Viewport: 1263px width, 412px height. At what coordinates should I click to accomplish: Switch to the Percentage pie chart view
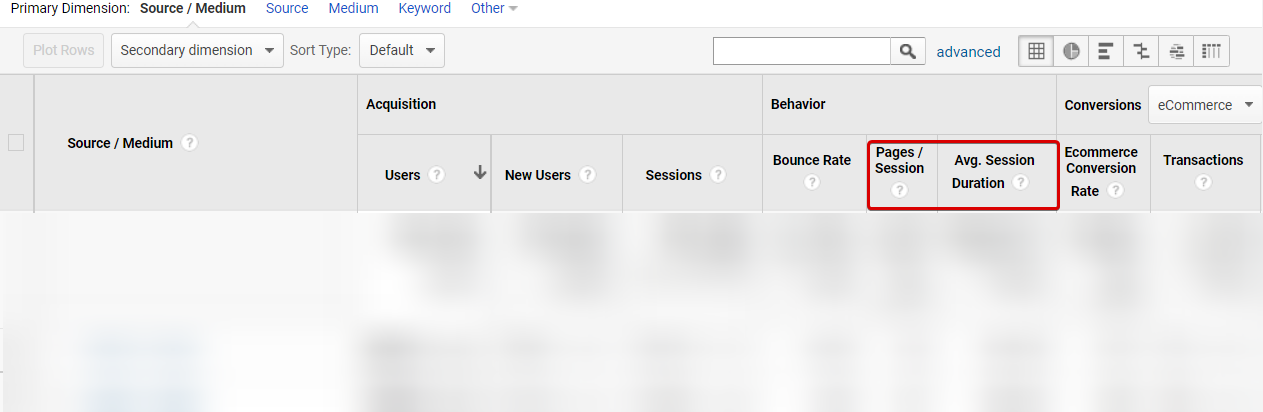point(1071,51)
